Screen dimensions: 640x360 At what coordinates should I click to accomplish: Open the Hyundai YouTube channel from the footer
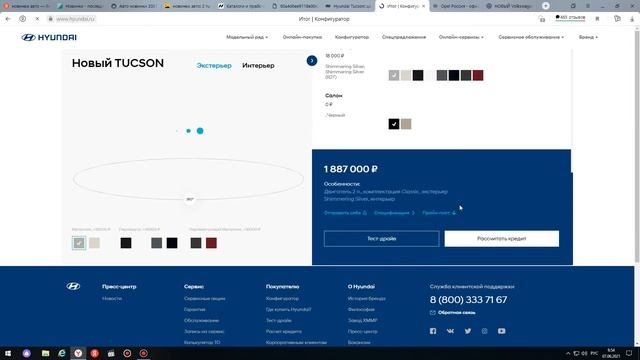pos(502,331)
